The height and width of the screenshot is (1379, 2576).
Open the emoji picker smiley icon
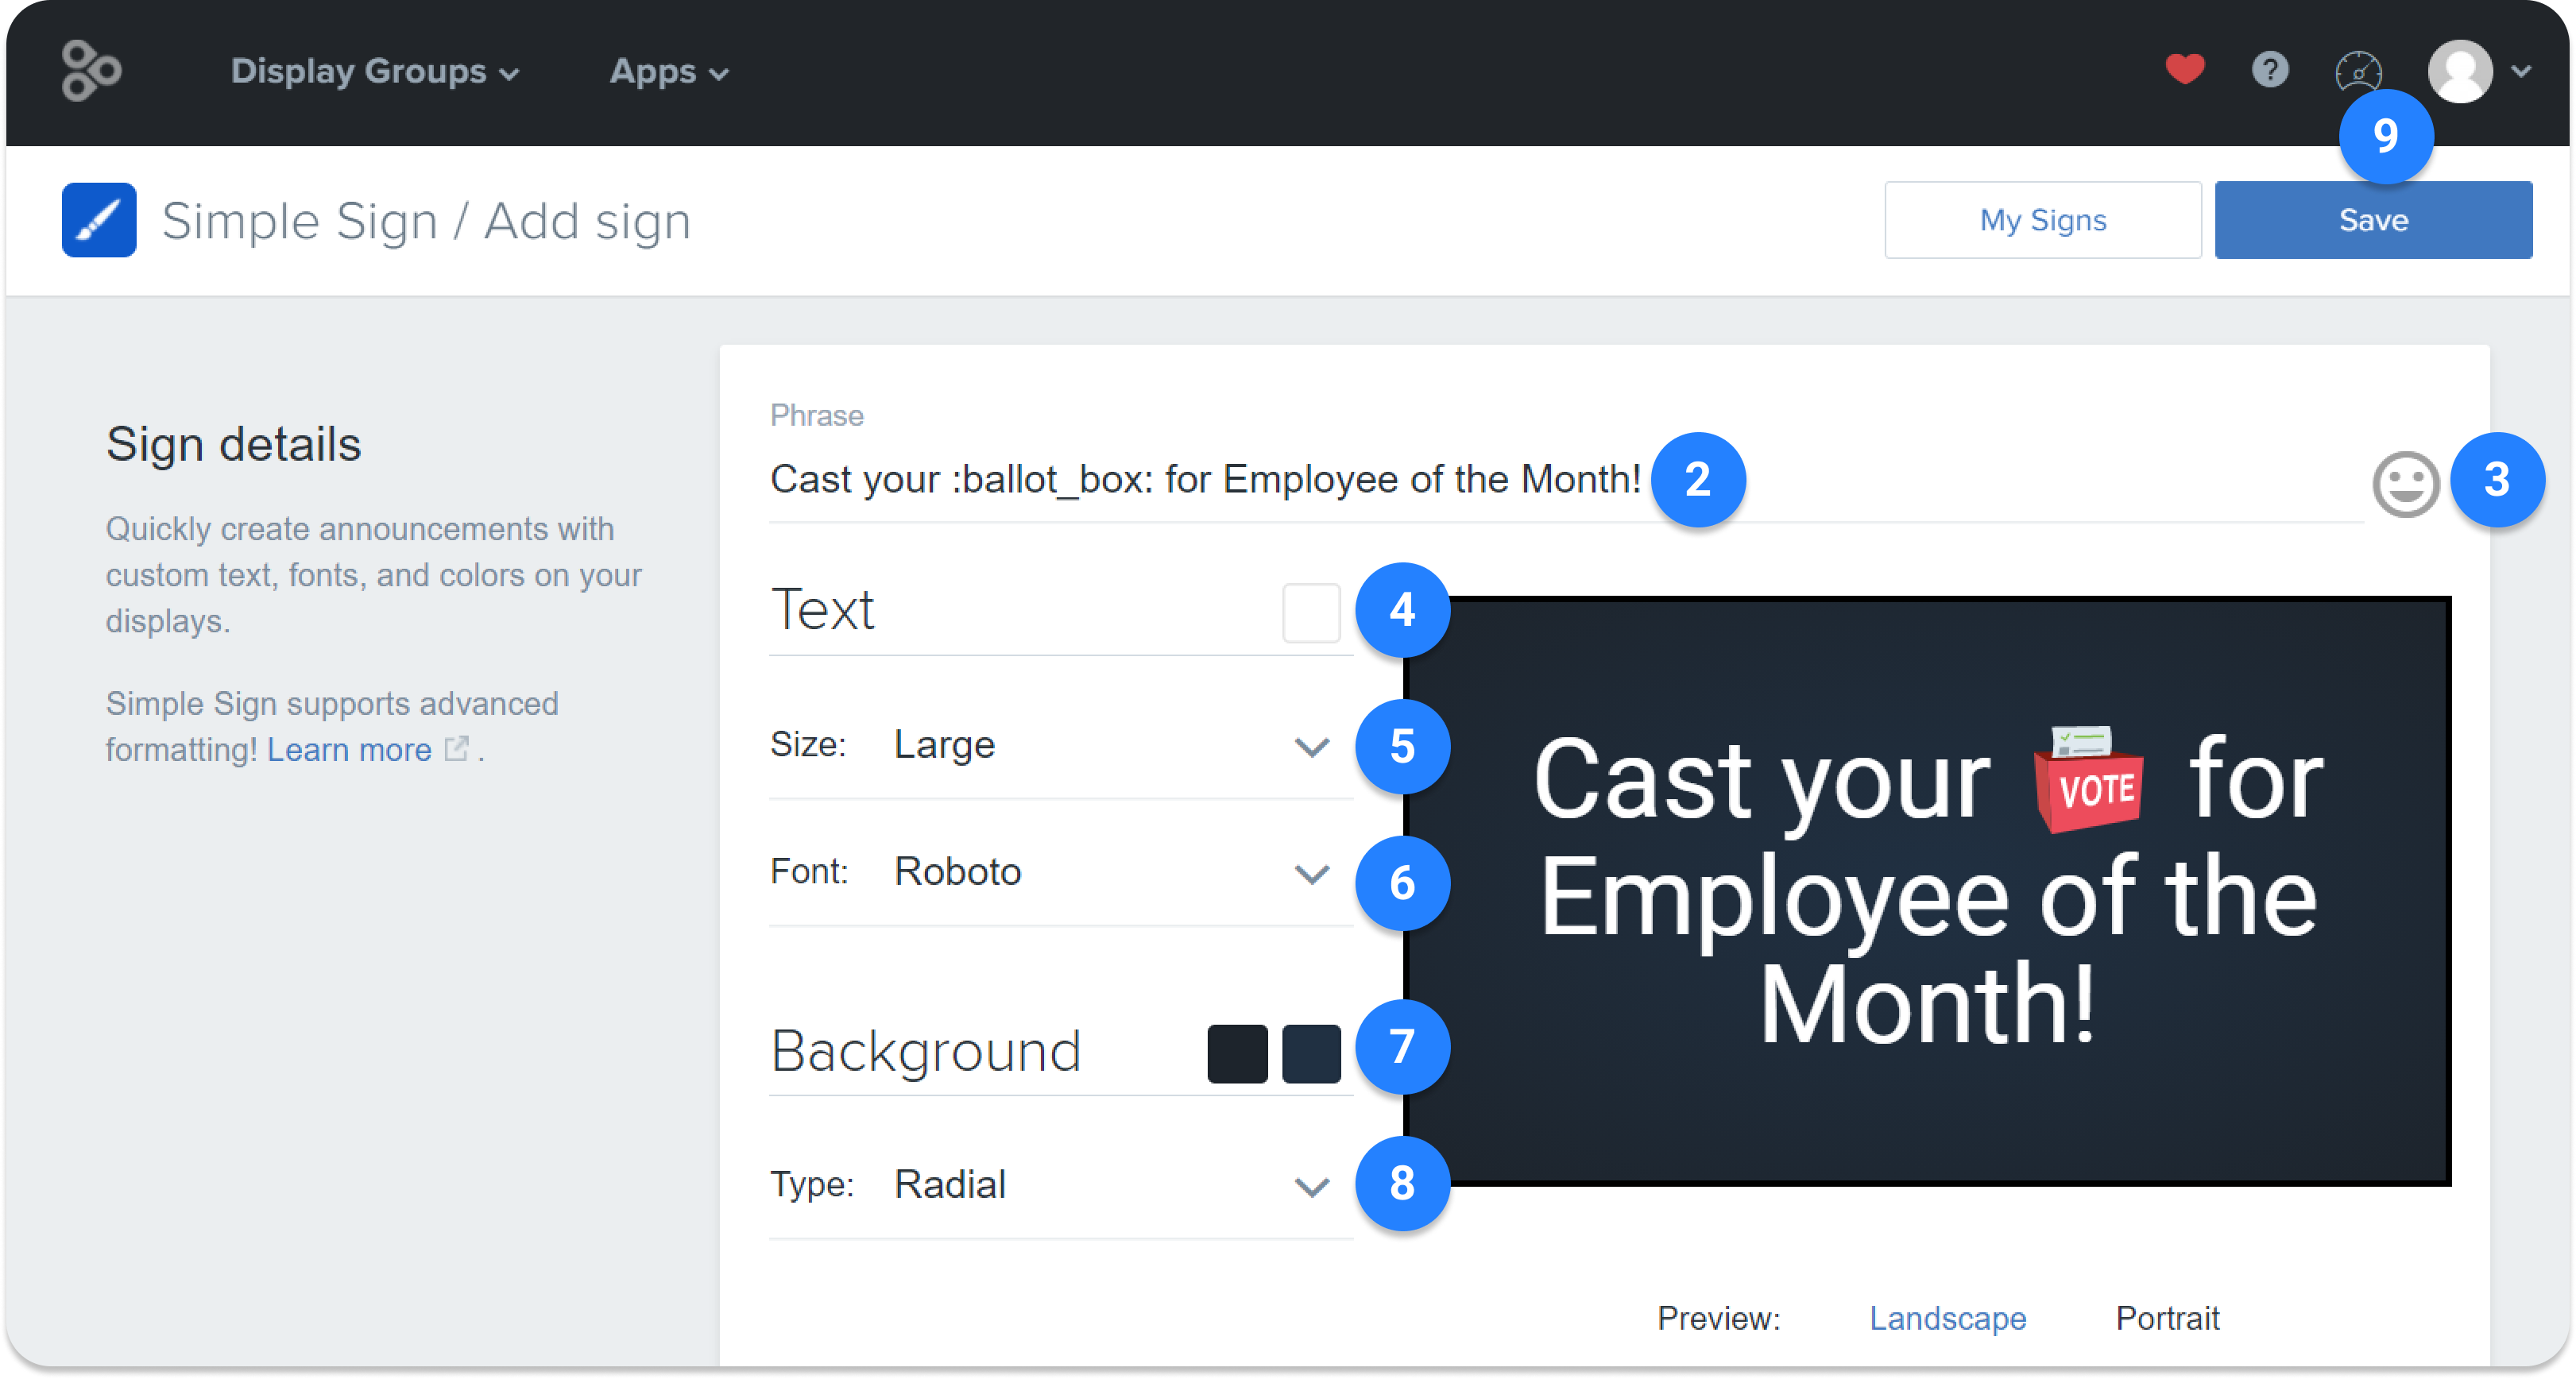(x=2405, y=484)
